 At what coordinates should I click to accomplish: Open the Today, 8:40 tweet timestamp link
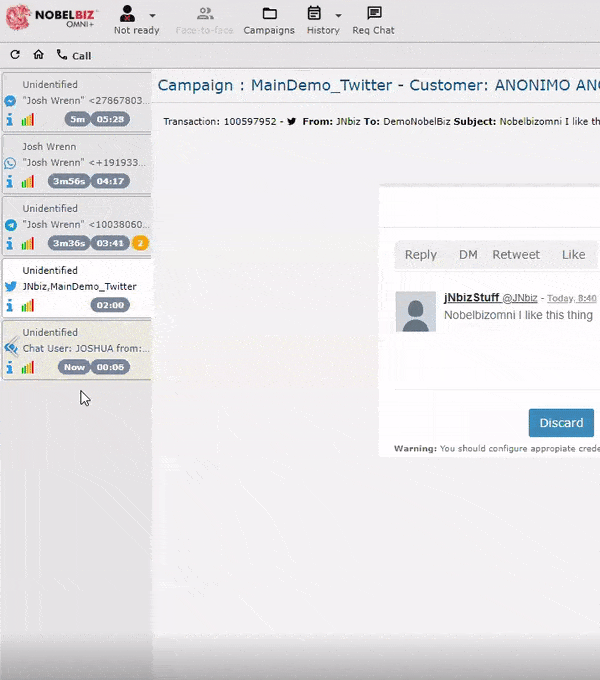click(571, 298)
